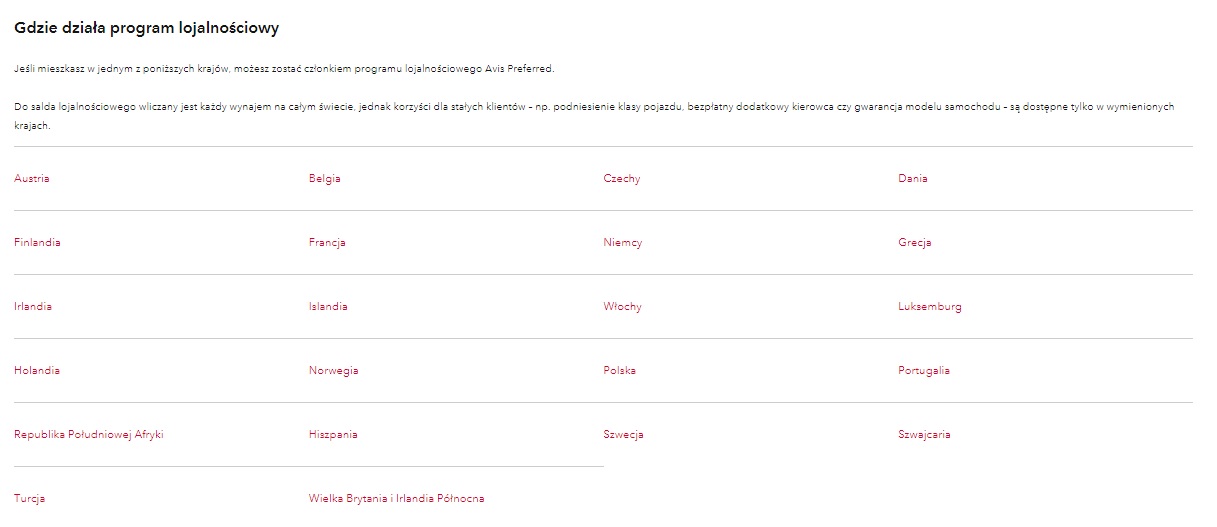The height and width of the screenshot is (527, 1217).
Task: Choose the Islandia link
Action: click(328, 307)
